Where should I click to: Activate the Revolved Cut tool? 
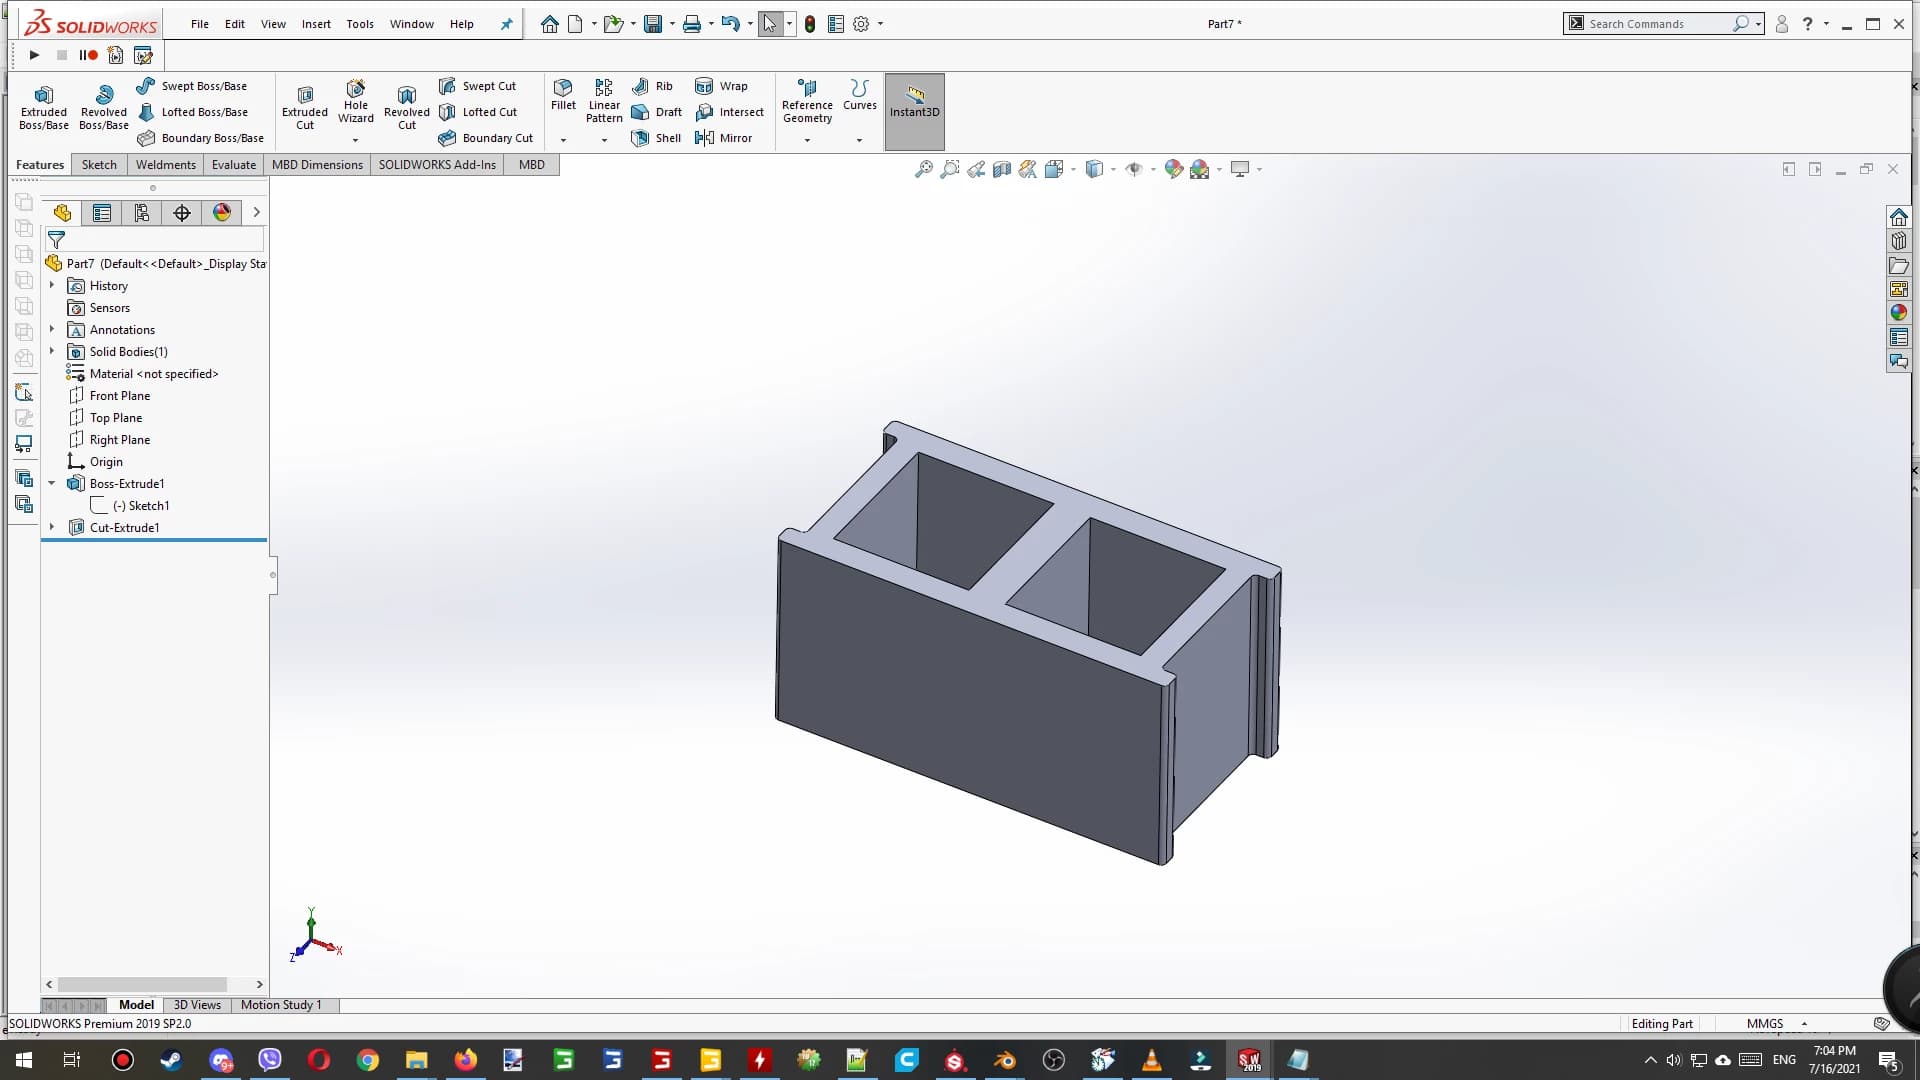coord(407,107)
